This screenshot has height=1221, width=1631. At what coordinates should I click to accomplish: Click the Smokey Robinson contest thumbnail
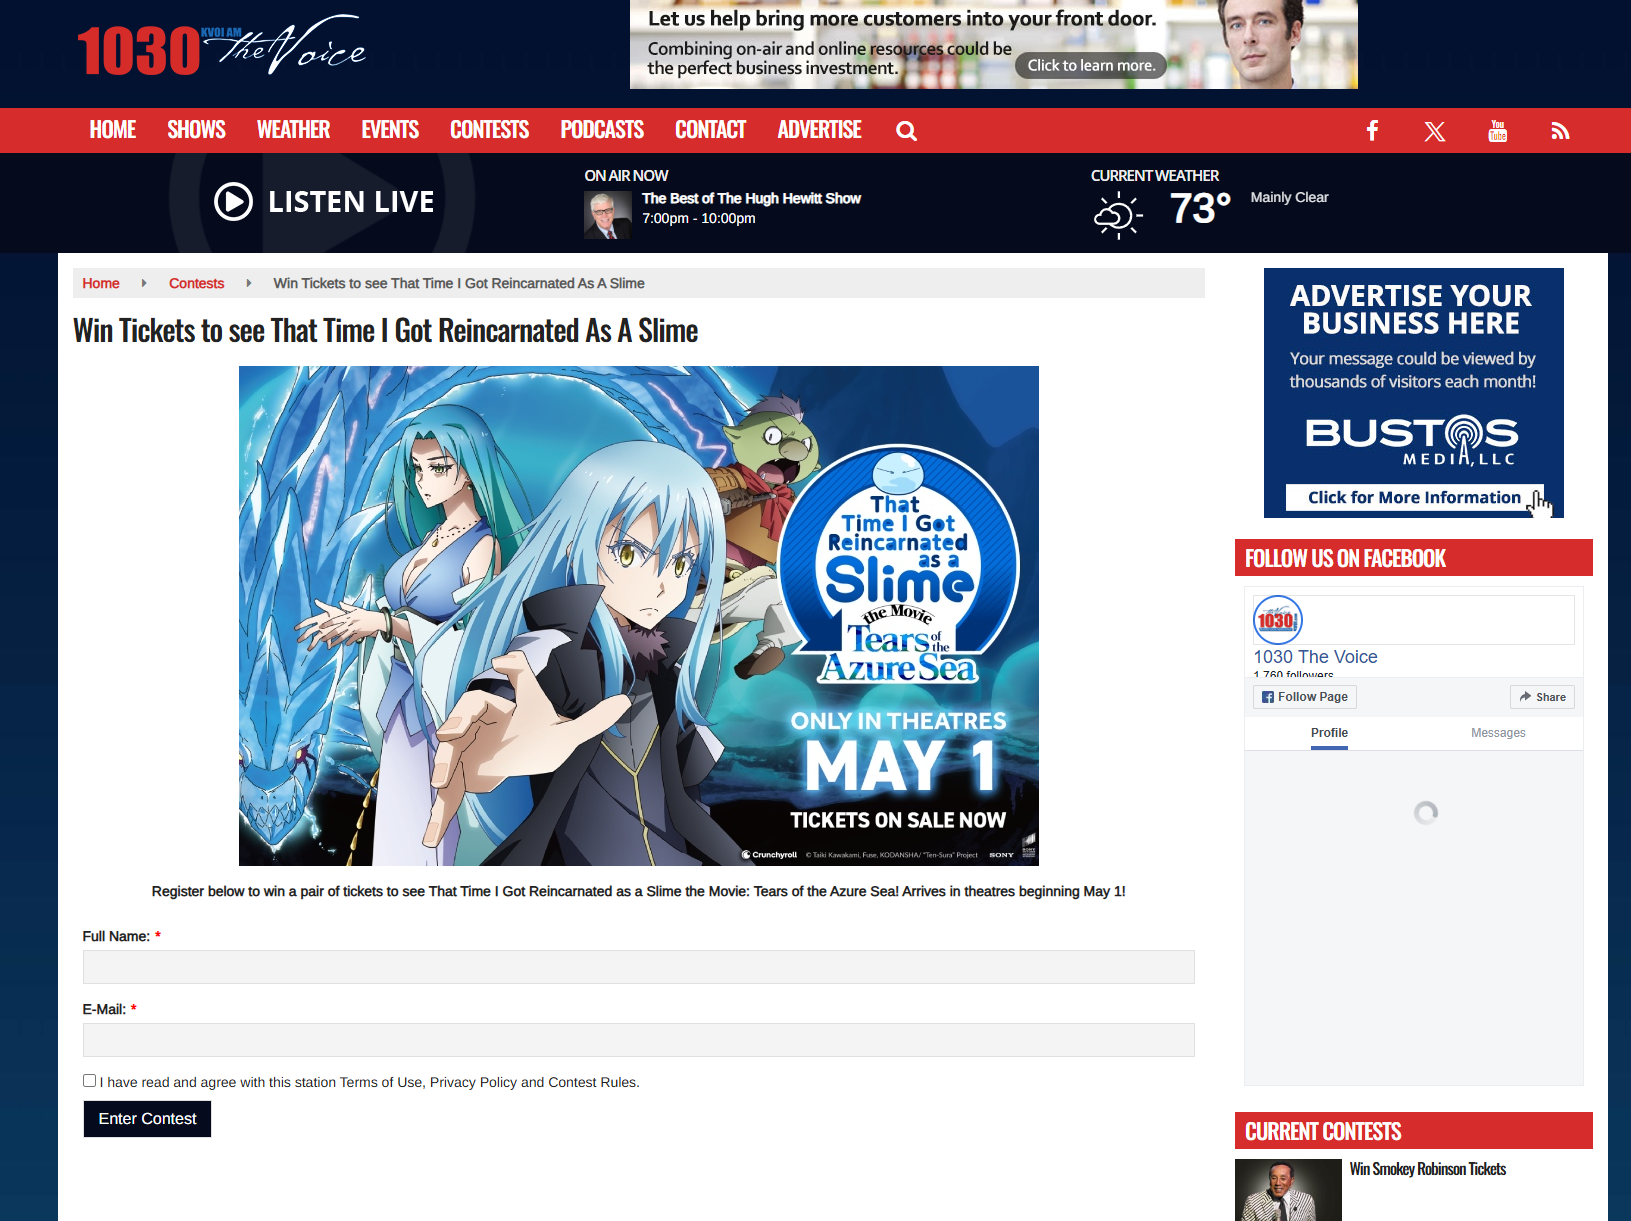pos(1288,1190)
